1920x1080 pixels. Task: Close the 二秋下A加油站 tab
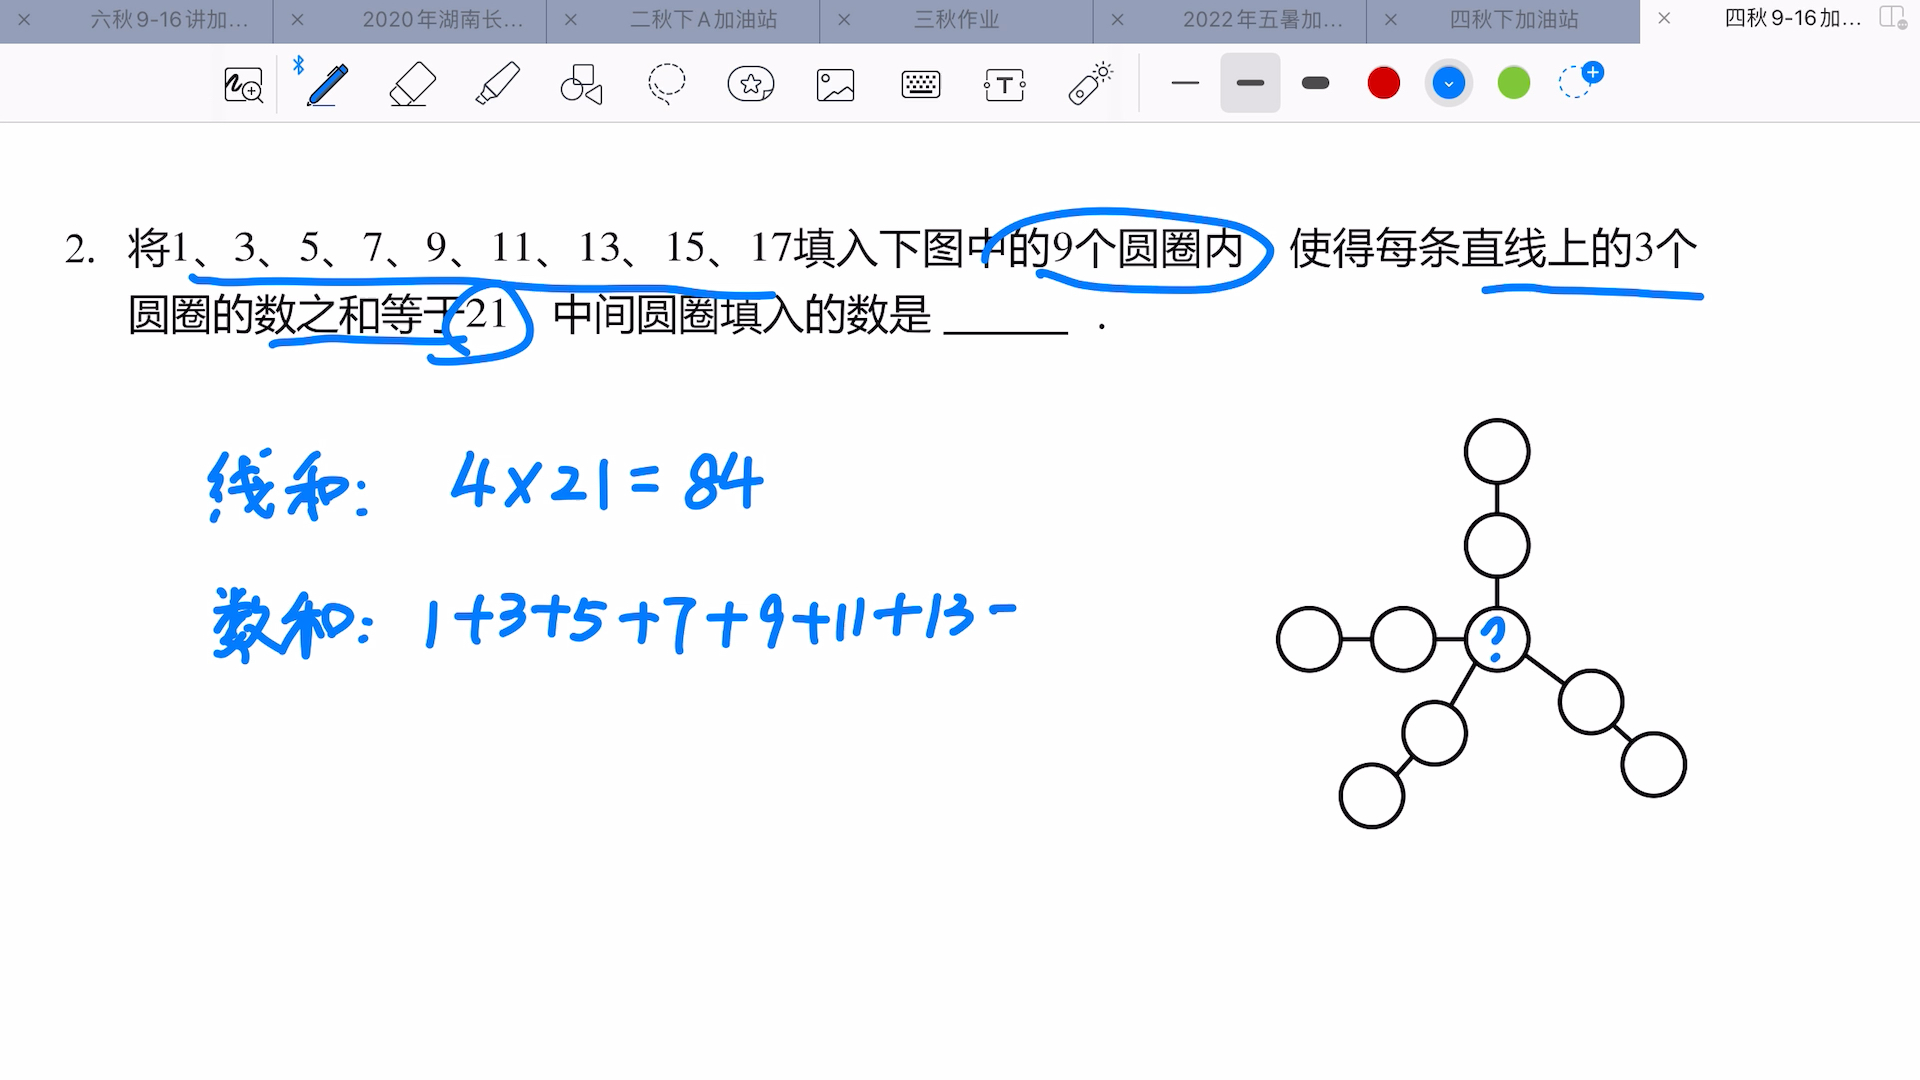[571, 20]
